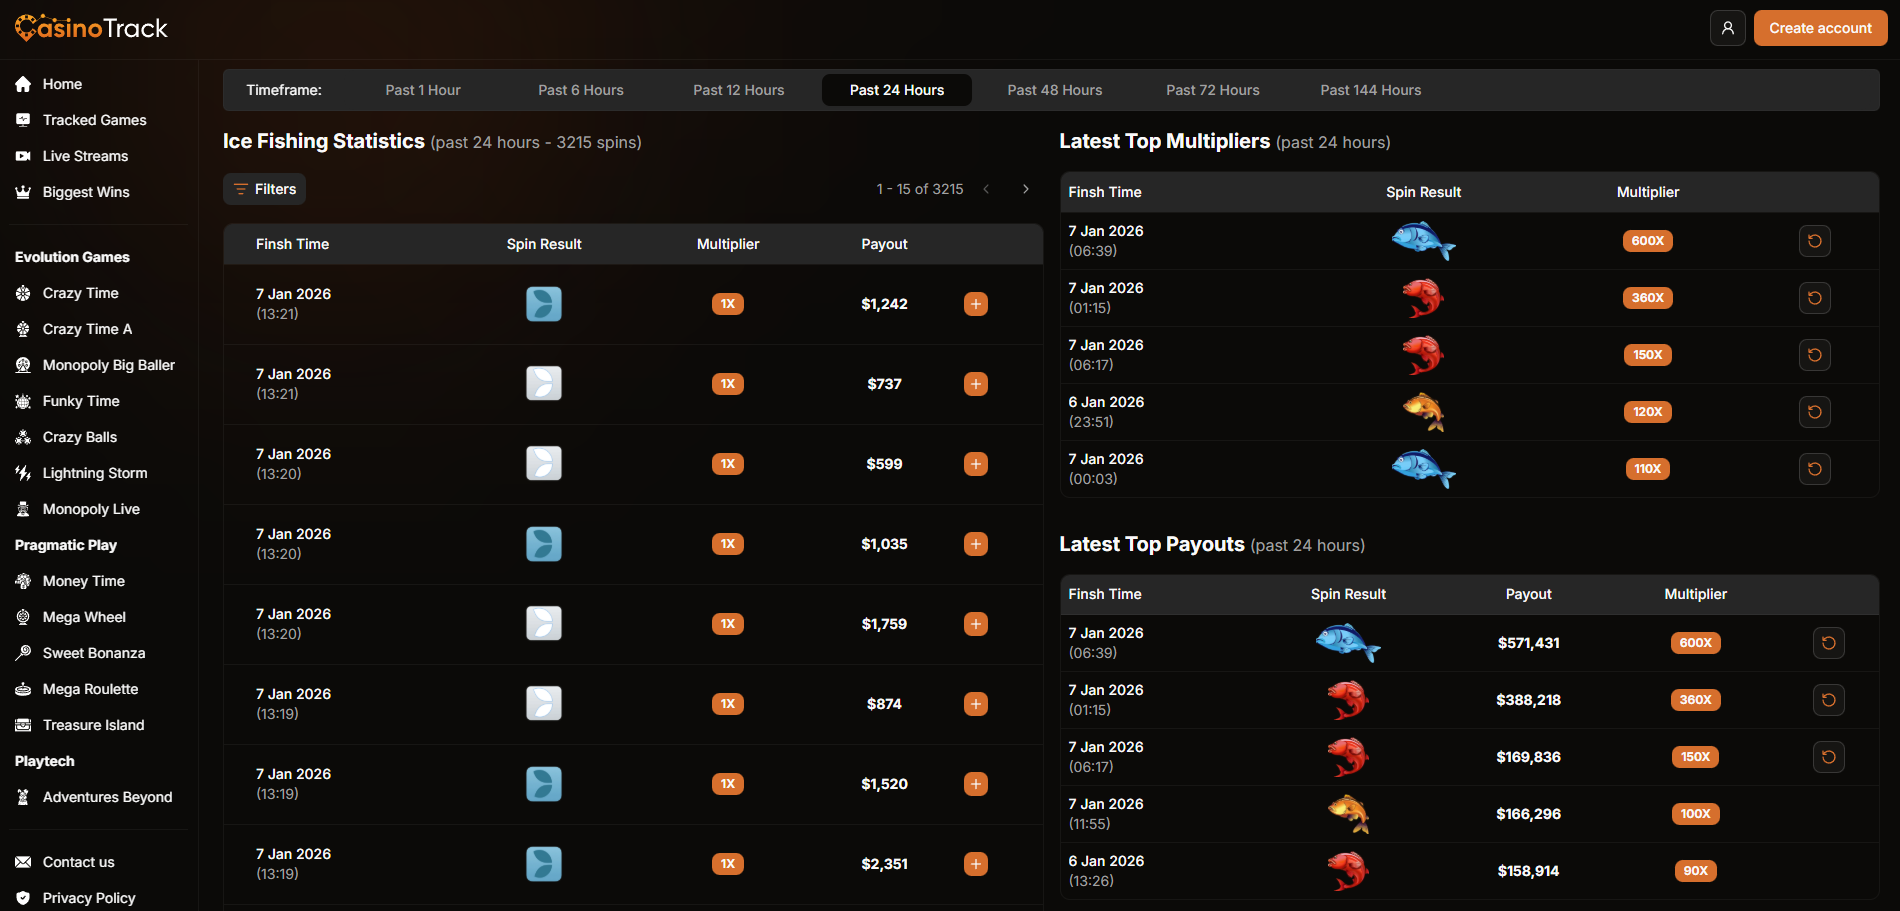Replay the 360X multiplier at 01:15 in Top Multipliers

1815,298
